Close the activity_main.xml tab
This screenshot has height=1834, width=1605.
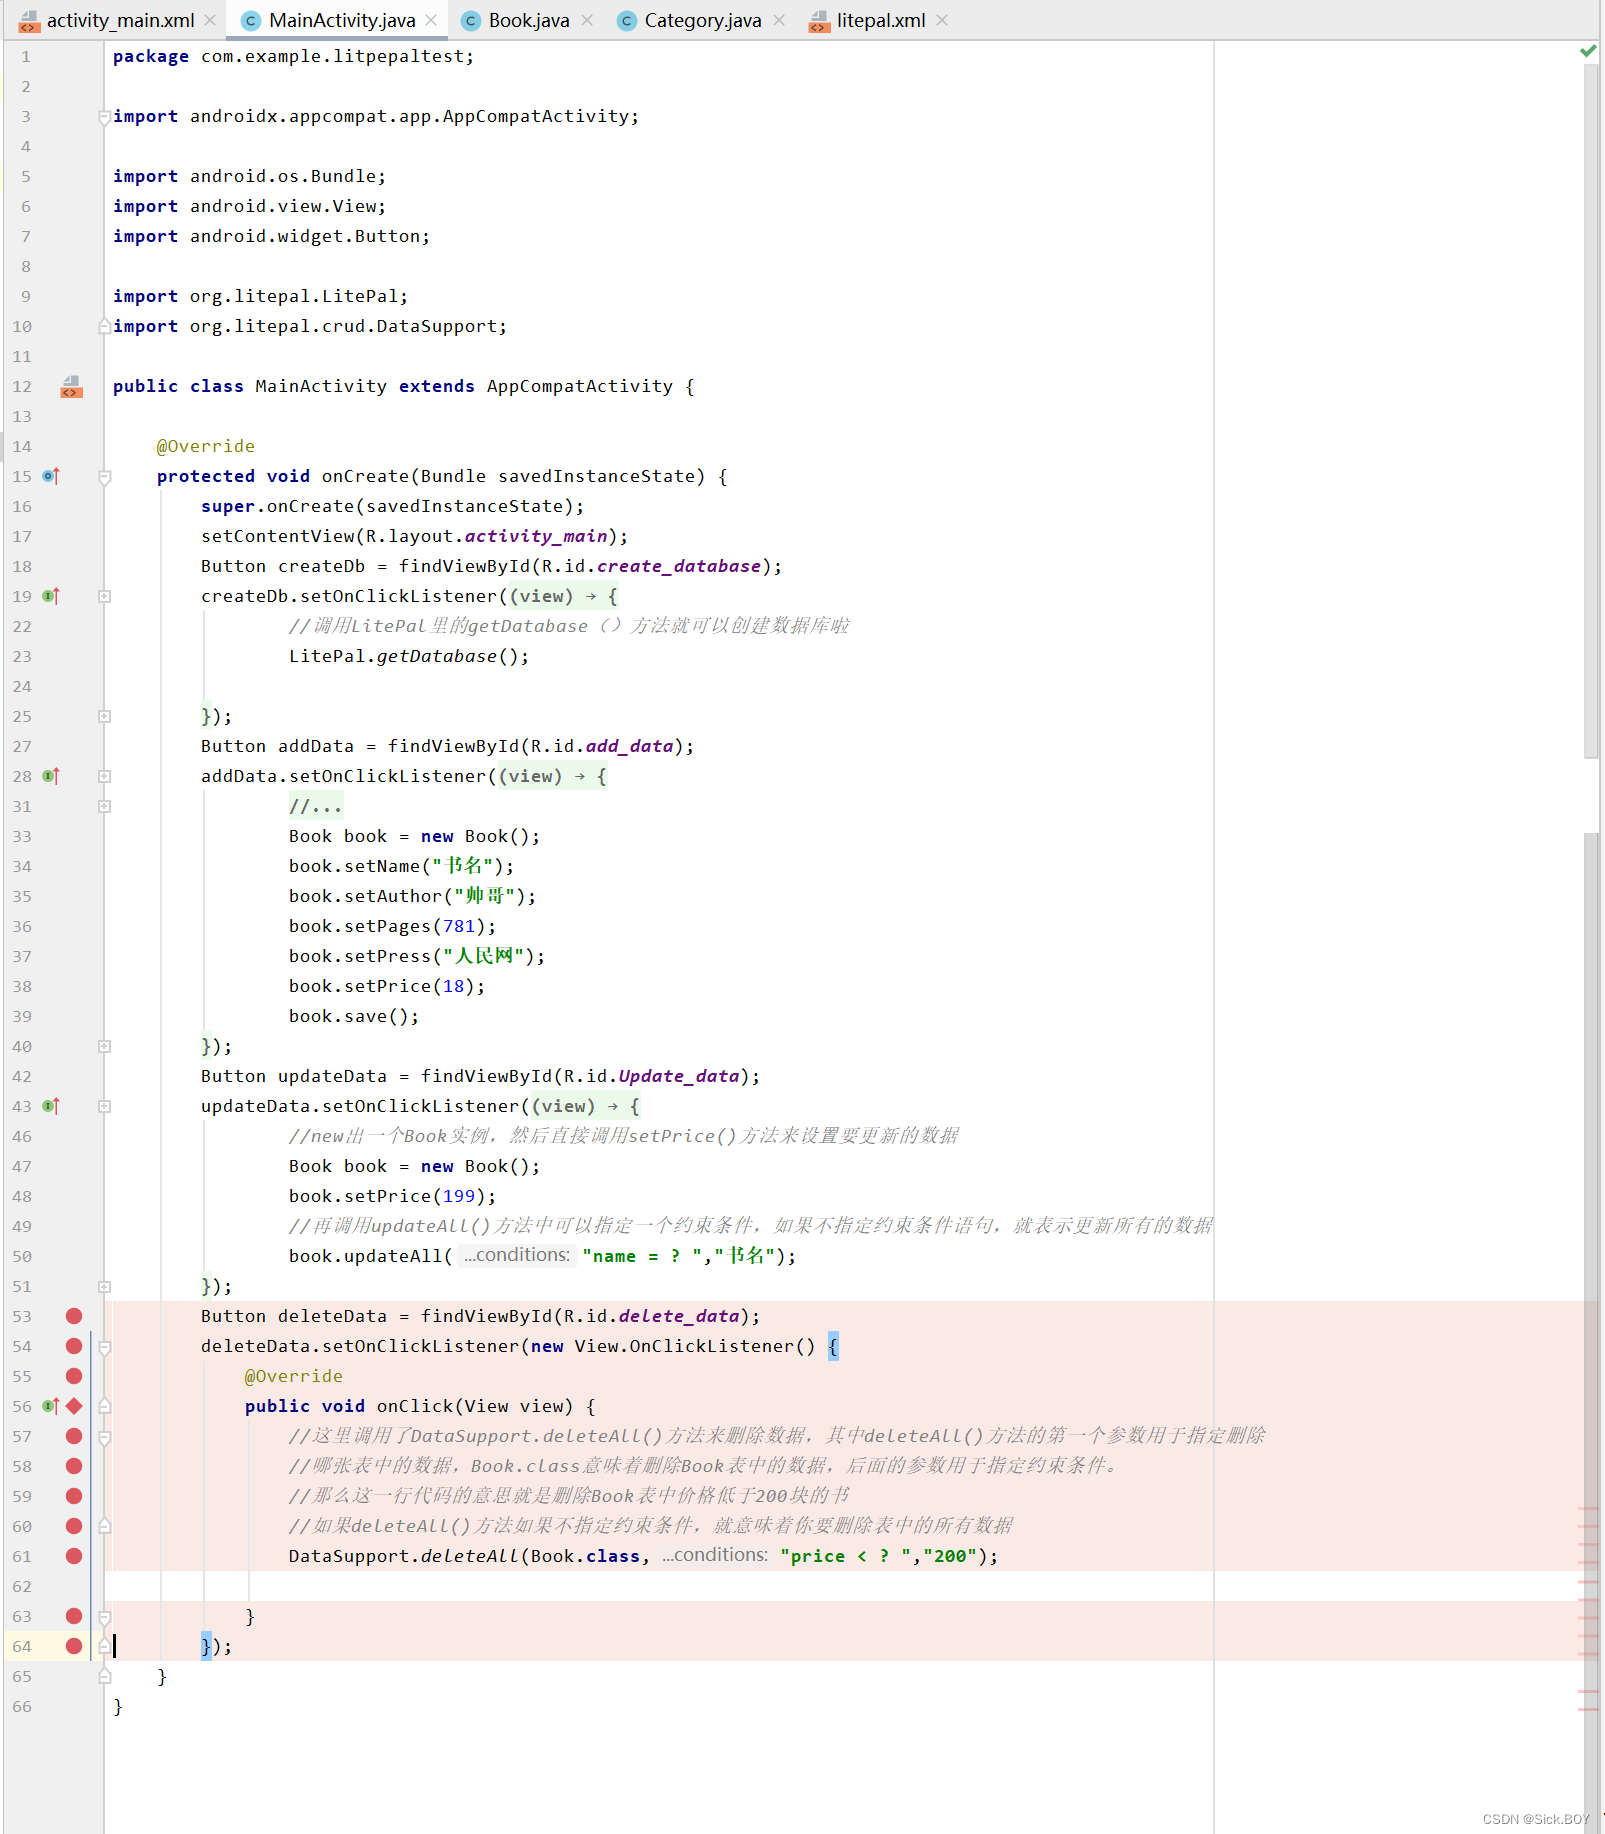[210, 20]
